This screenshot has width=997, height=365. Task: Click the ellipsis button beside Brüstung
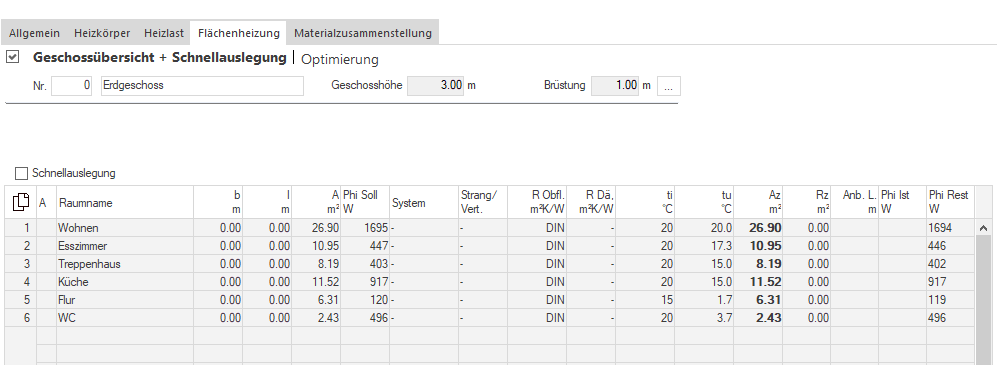pos(668,85)
